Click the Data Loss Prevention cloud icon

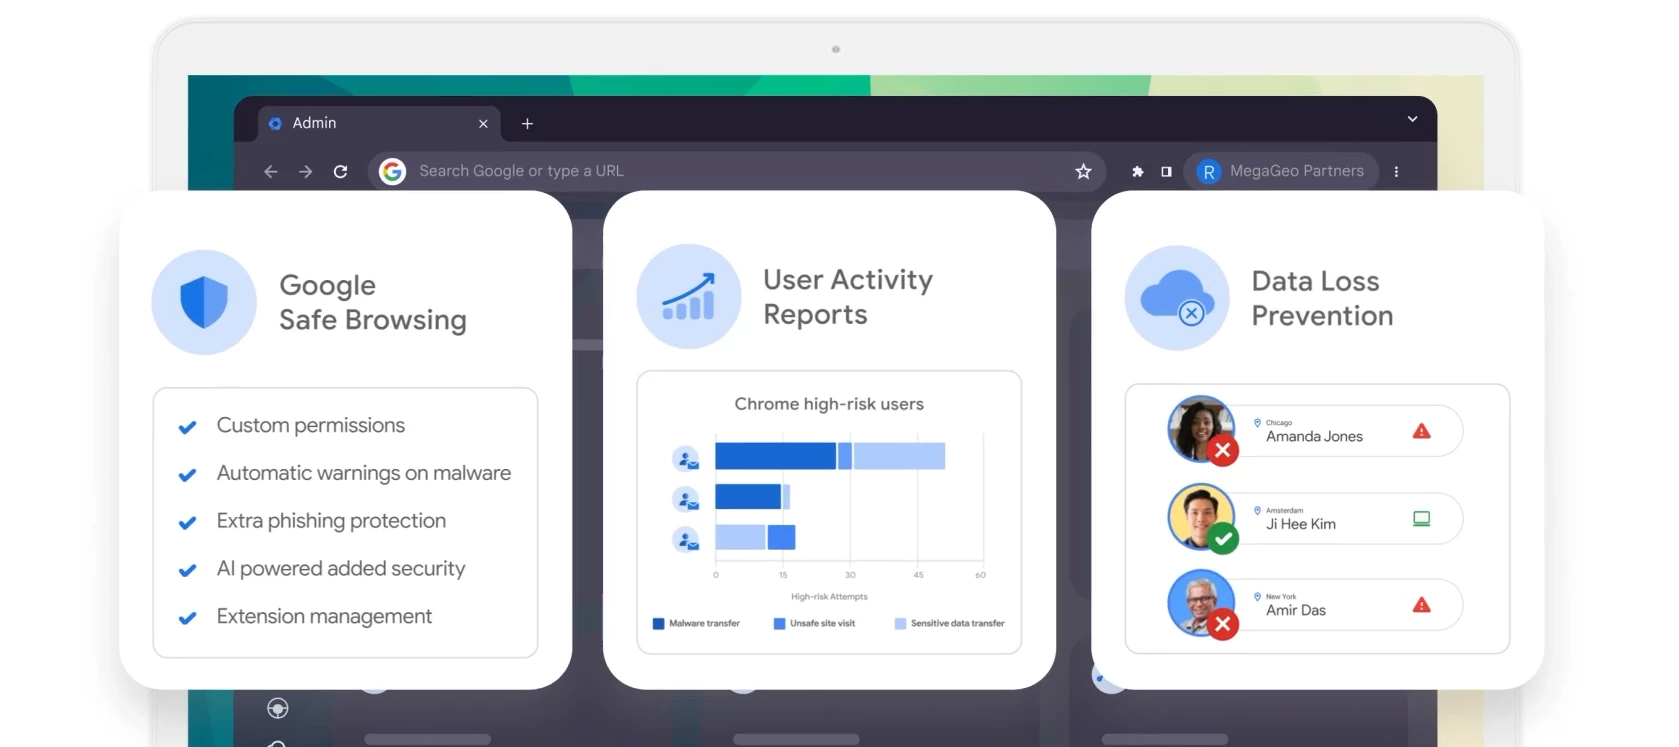coord(1177,298)
